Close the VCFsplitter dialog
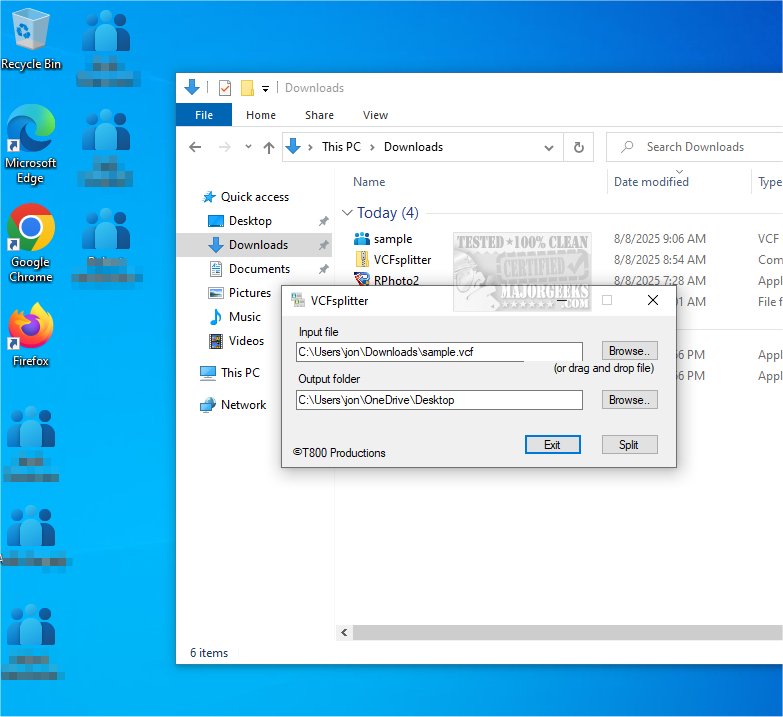The image size is (783, 717). coord(652,300)
